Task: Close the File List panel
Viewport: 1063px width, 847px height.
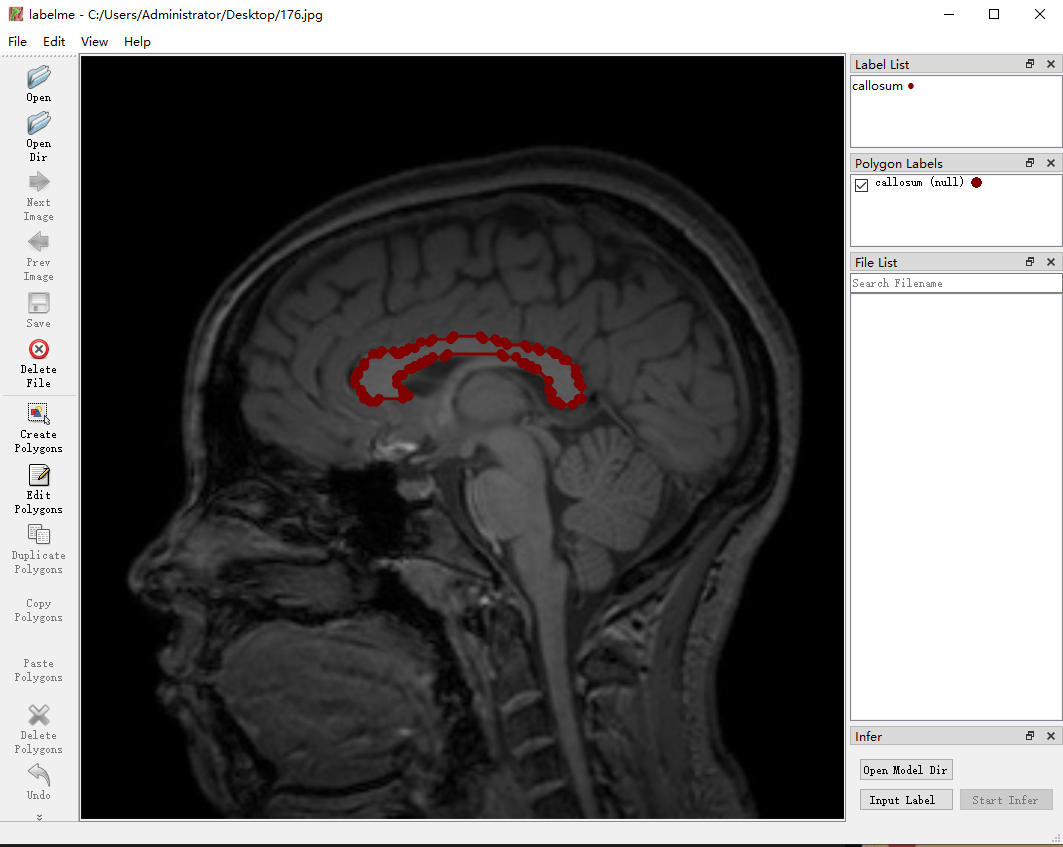Action: click(1050, 262)
